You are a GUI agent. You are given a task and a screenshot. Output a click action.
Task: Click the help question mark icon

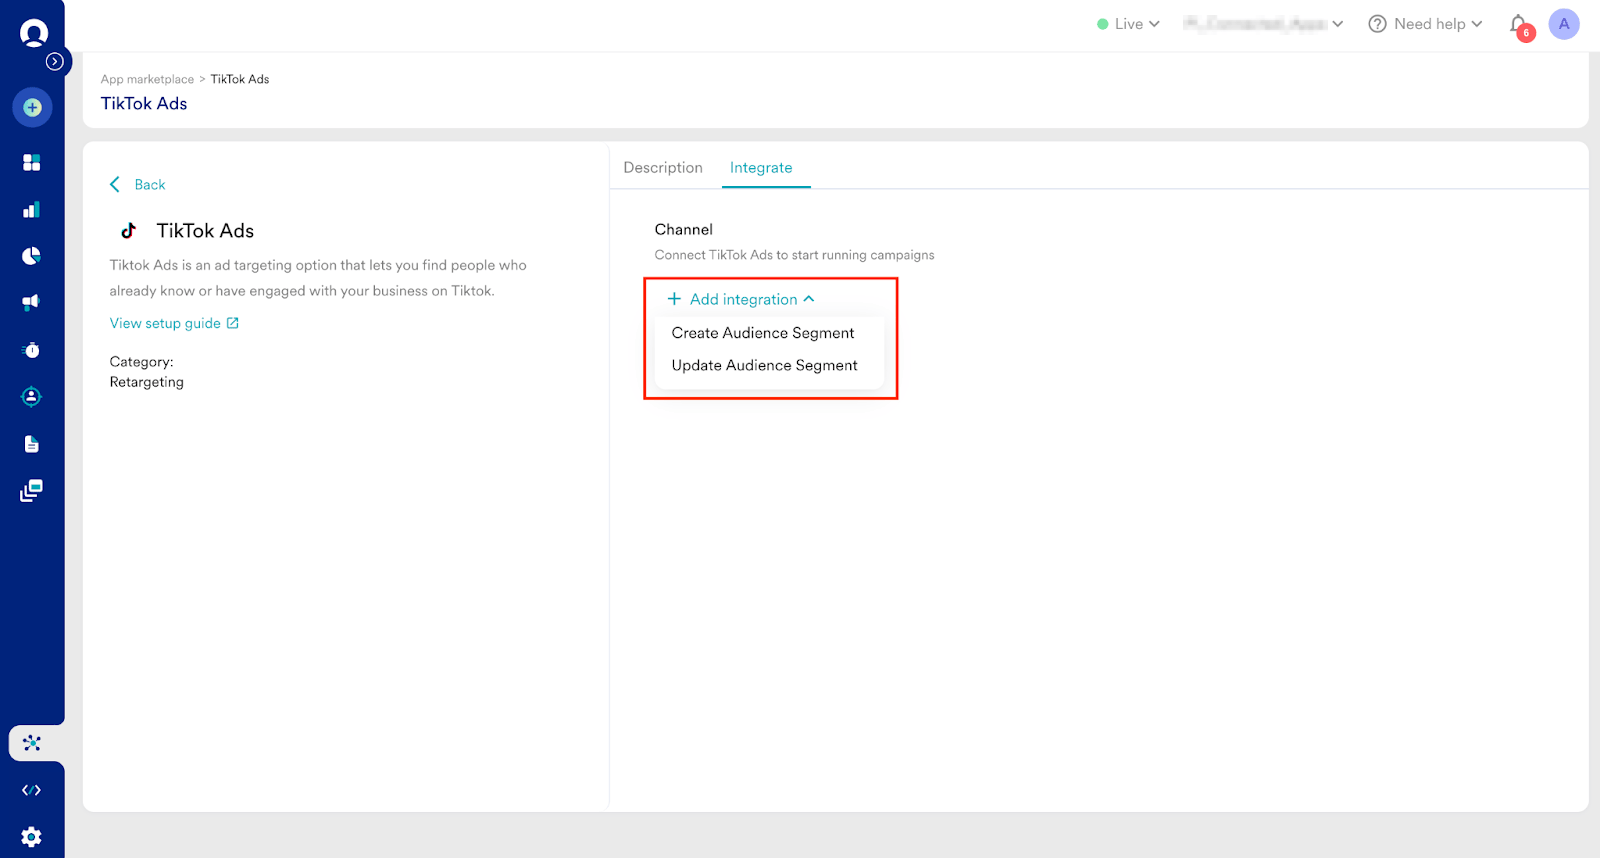coord(1377,24)
